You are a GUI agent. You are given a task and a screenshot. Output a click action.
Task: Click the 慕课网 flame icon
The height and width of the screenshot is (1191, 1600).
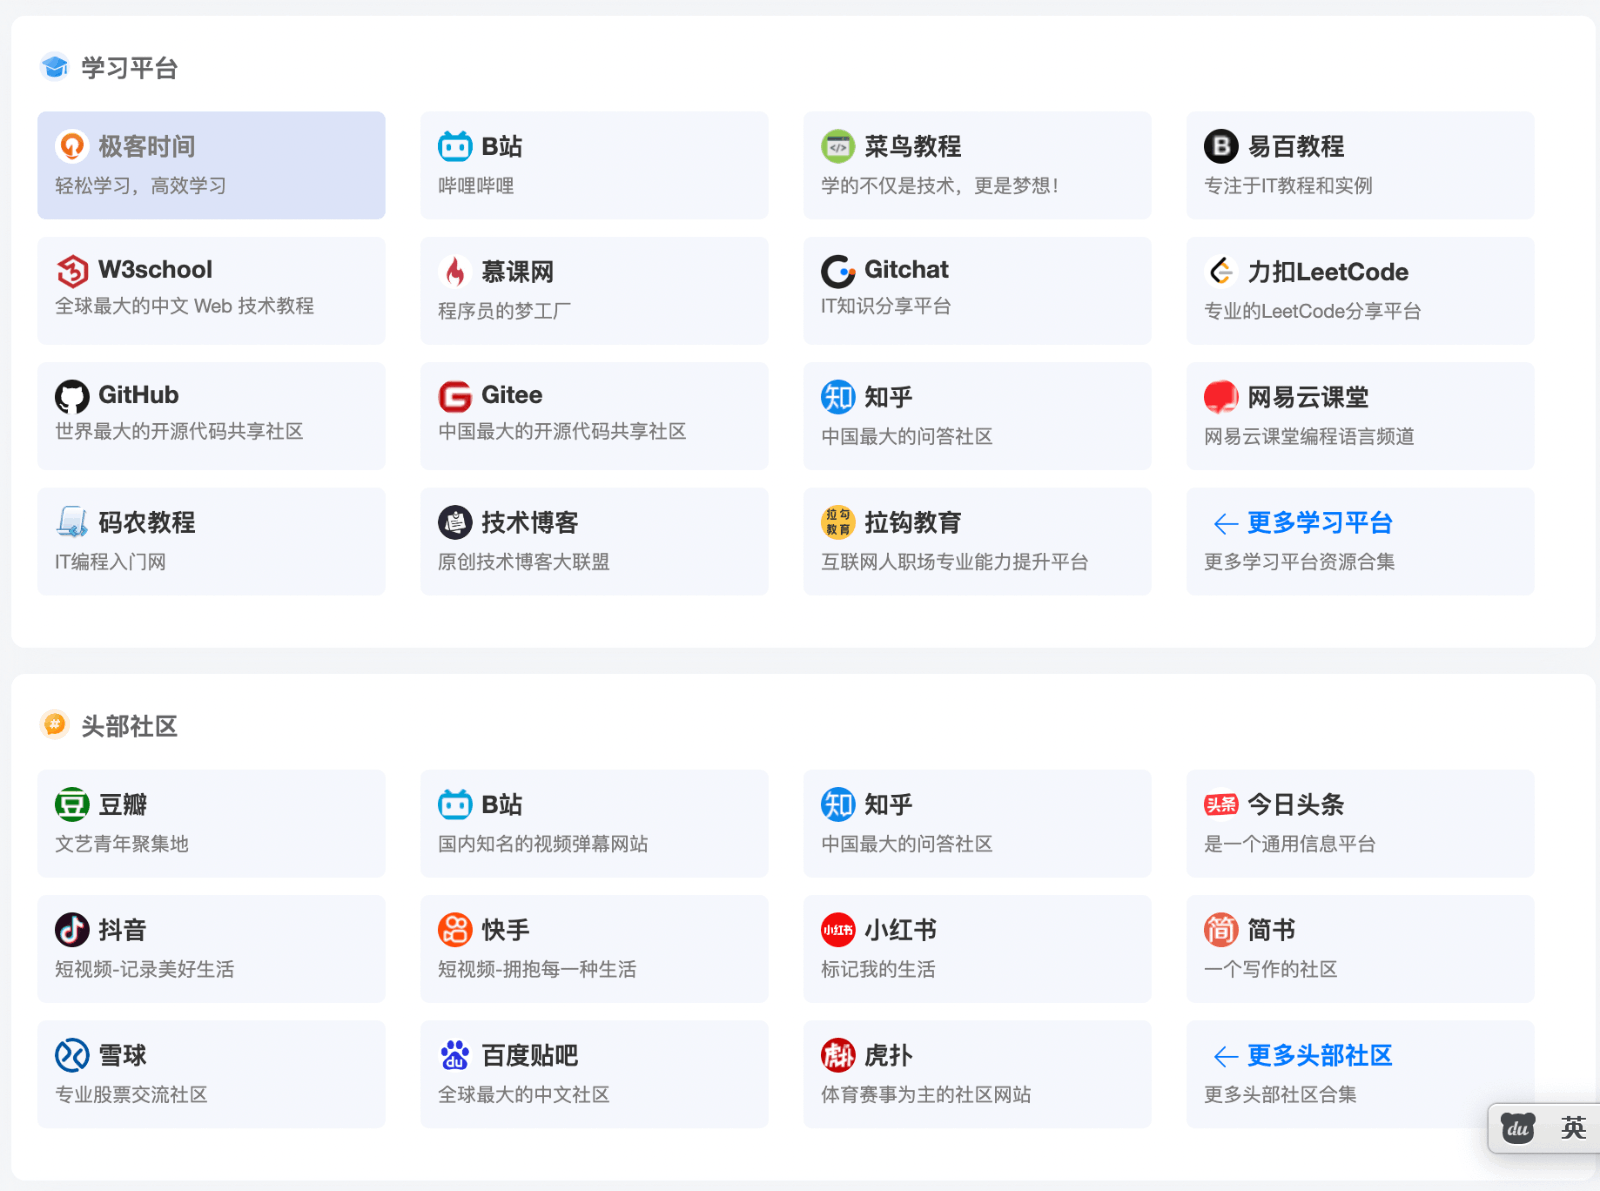coord(455,271)
